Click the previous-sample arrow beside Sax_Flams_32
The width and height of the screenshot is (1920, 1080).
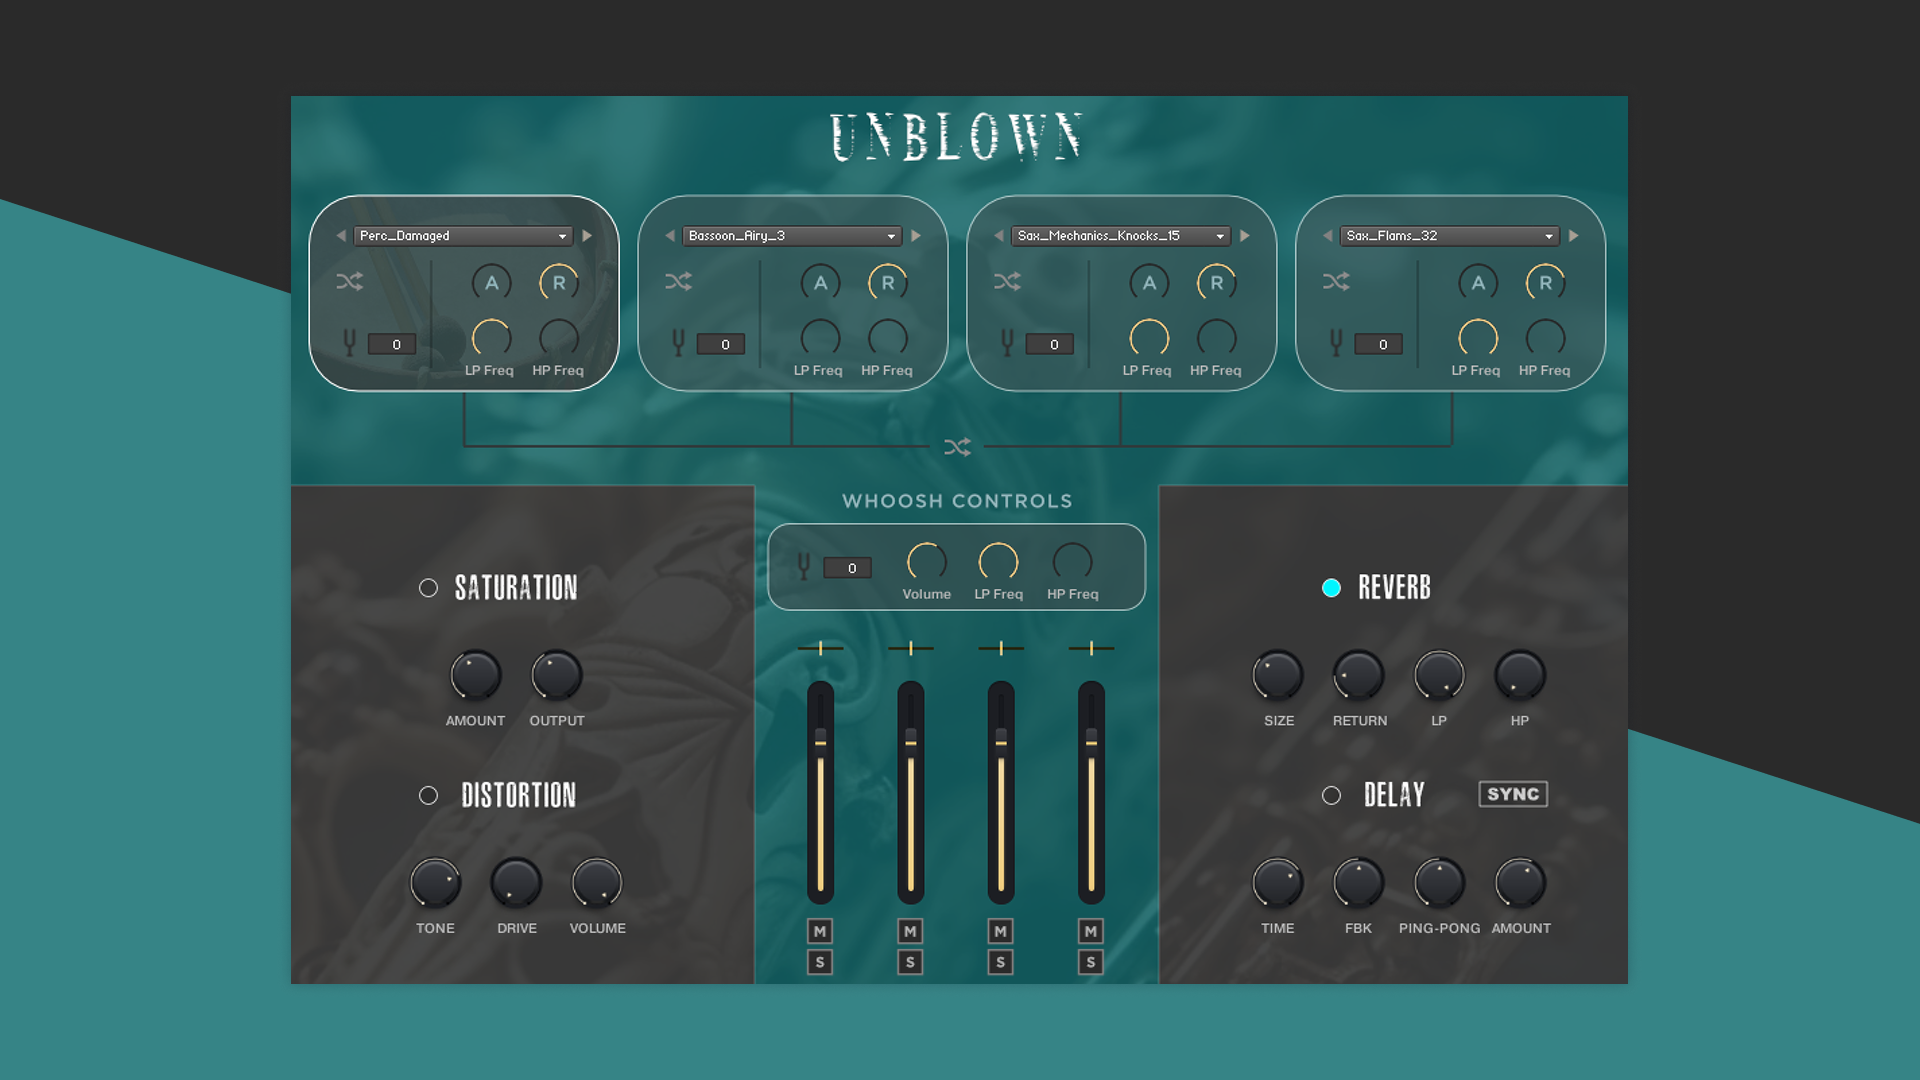point(1327,236)
